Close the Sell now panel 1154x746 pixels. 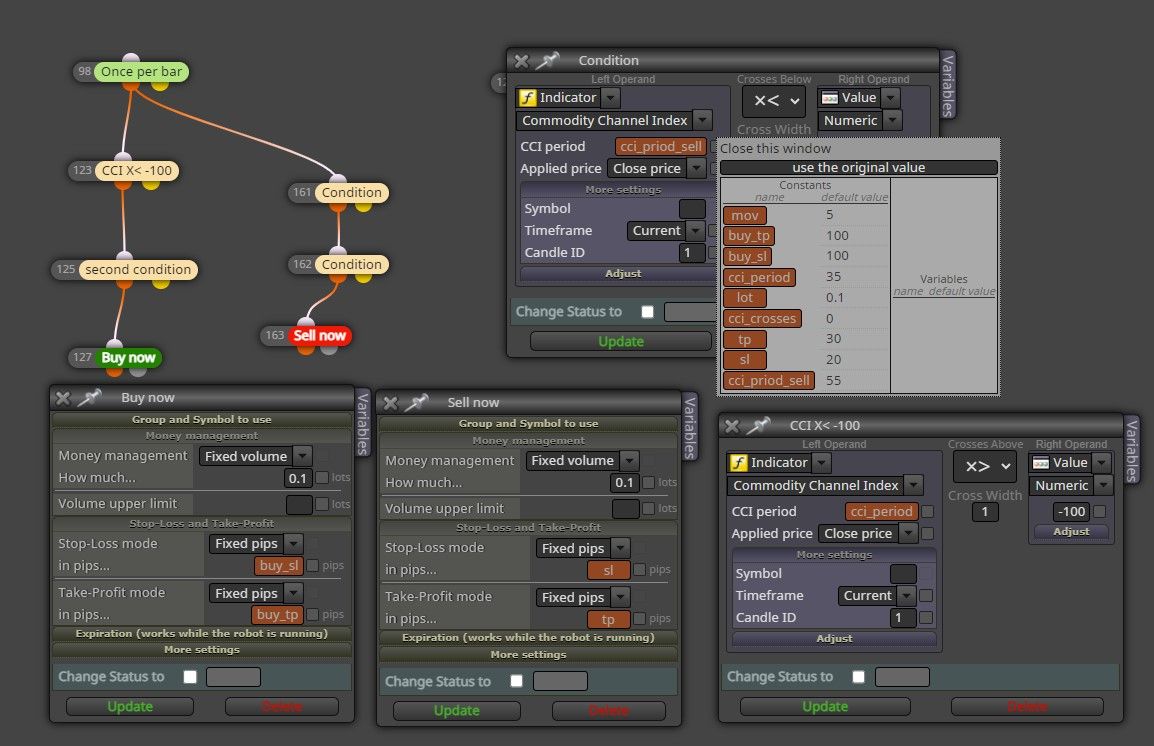pyautogui.click(x=391, y=403)
